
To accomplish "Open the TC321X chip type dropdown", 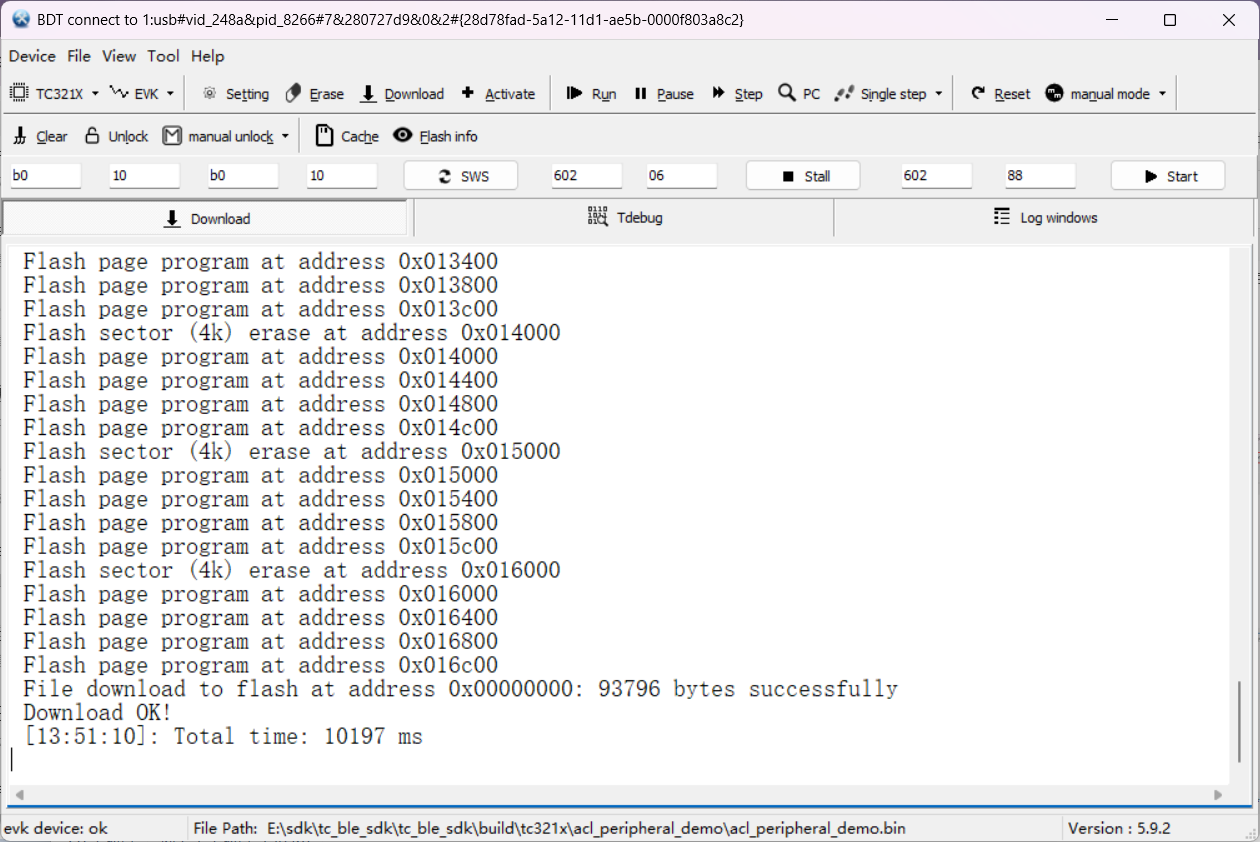I will coord(95,93).
